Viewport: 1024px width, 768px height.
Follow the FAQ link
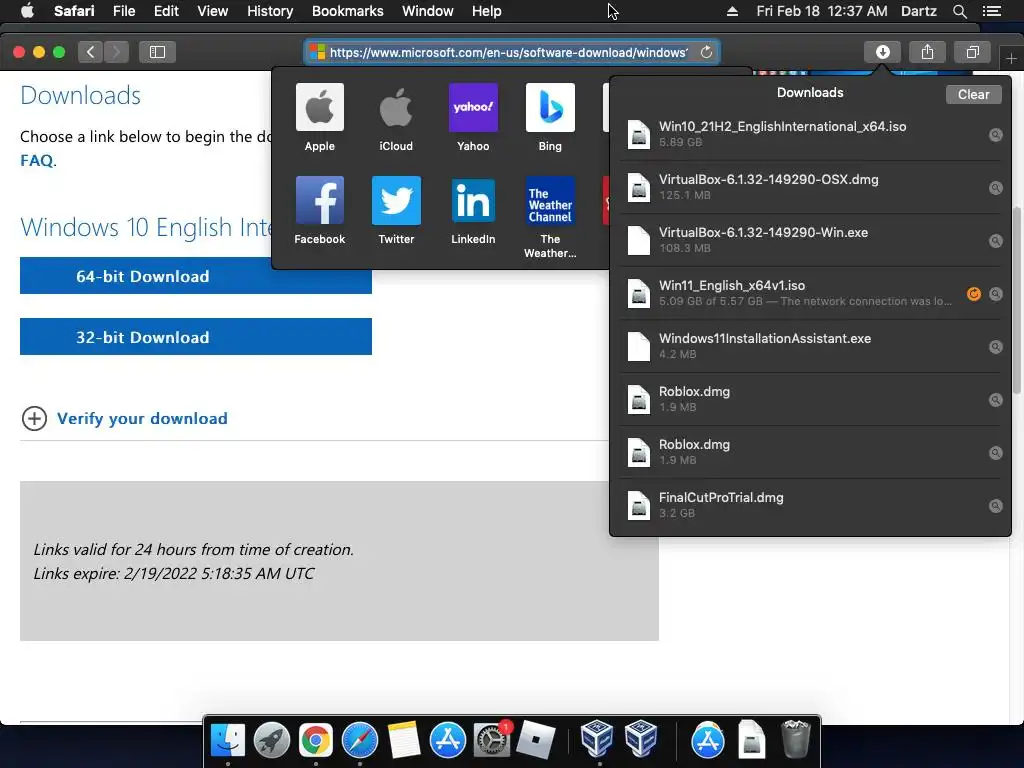pos(37,161)
